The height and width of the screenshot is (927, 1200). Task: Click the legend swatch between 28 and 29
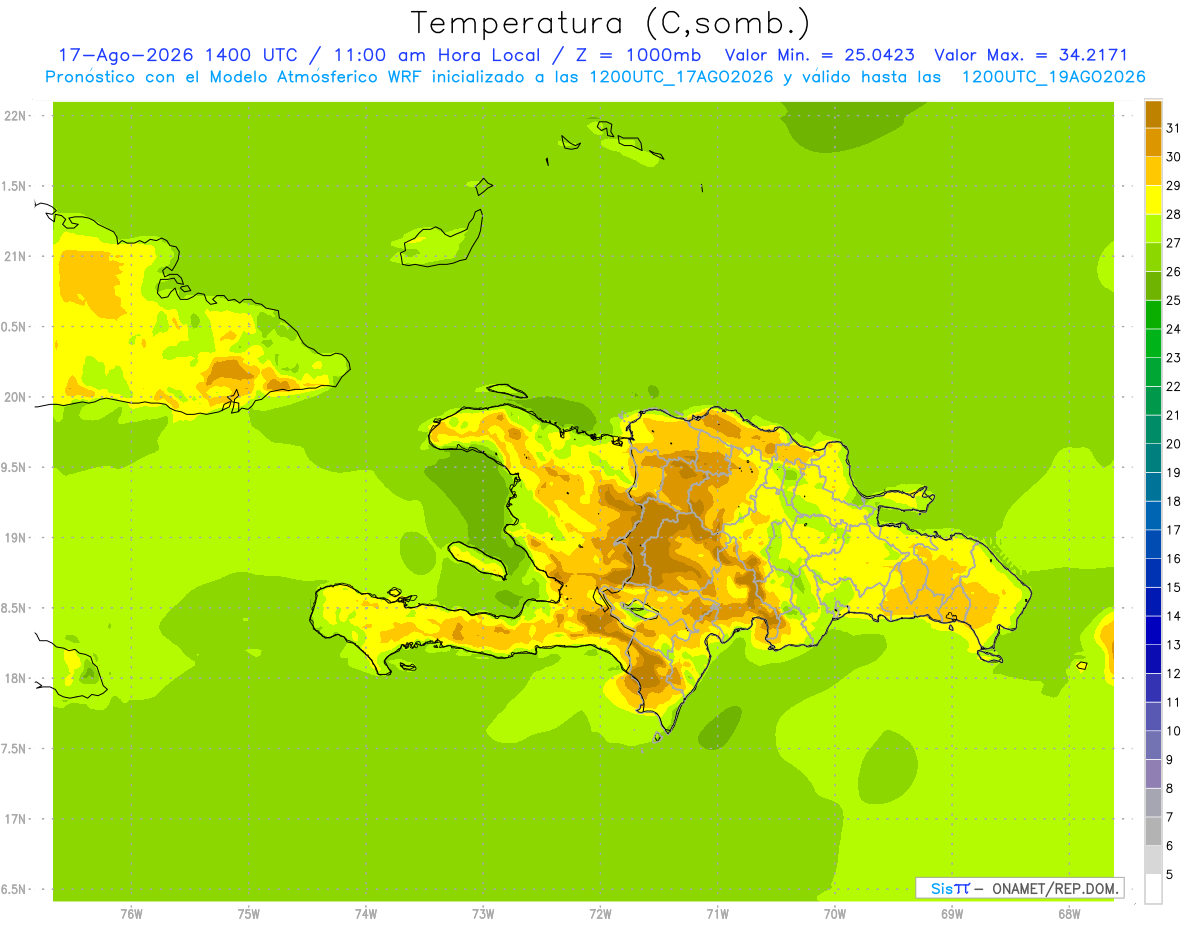tap(1153, 200)
